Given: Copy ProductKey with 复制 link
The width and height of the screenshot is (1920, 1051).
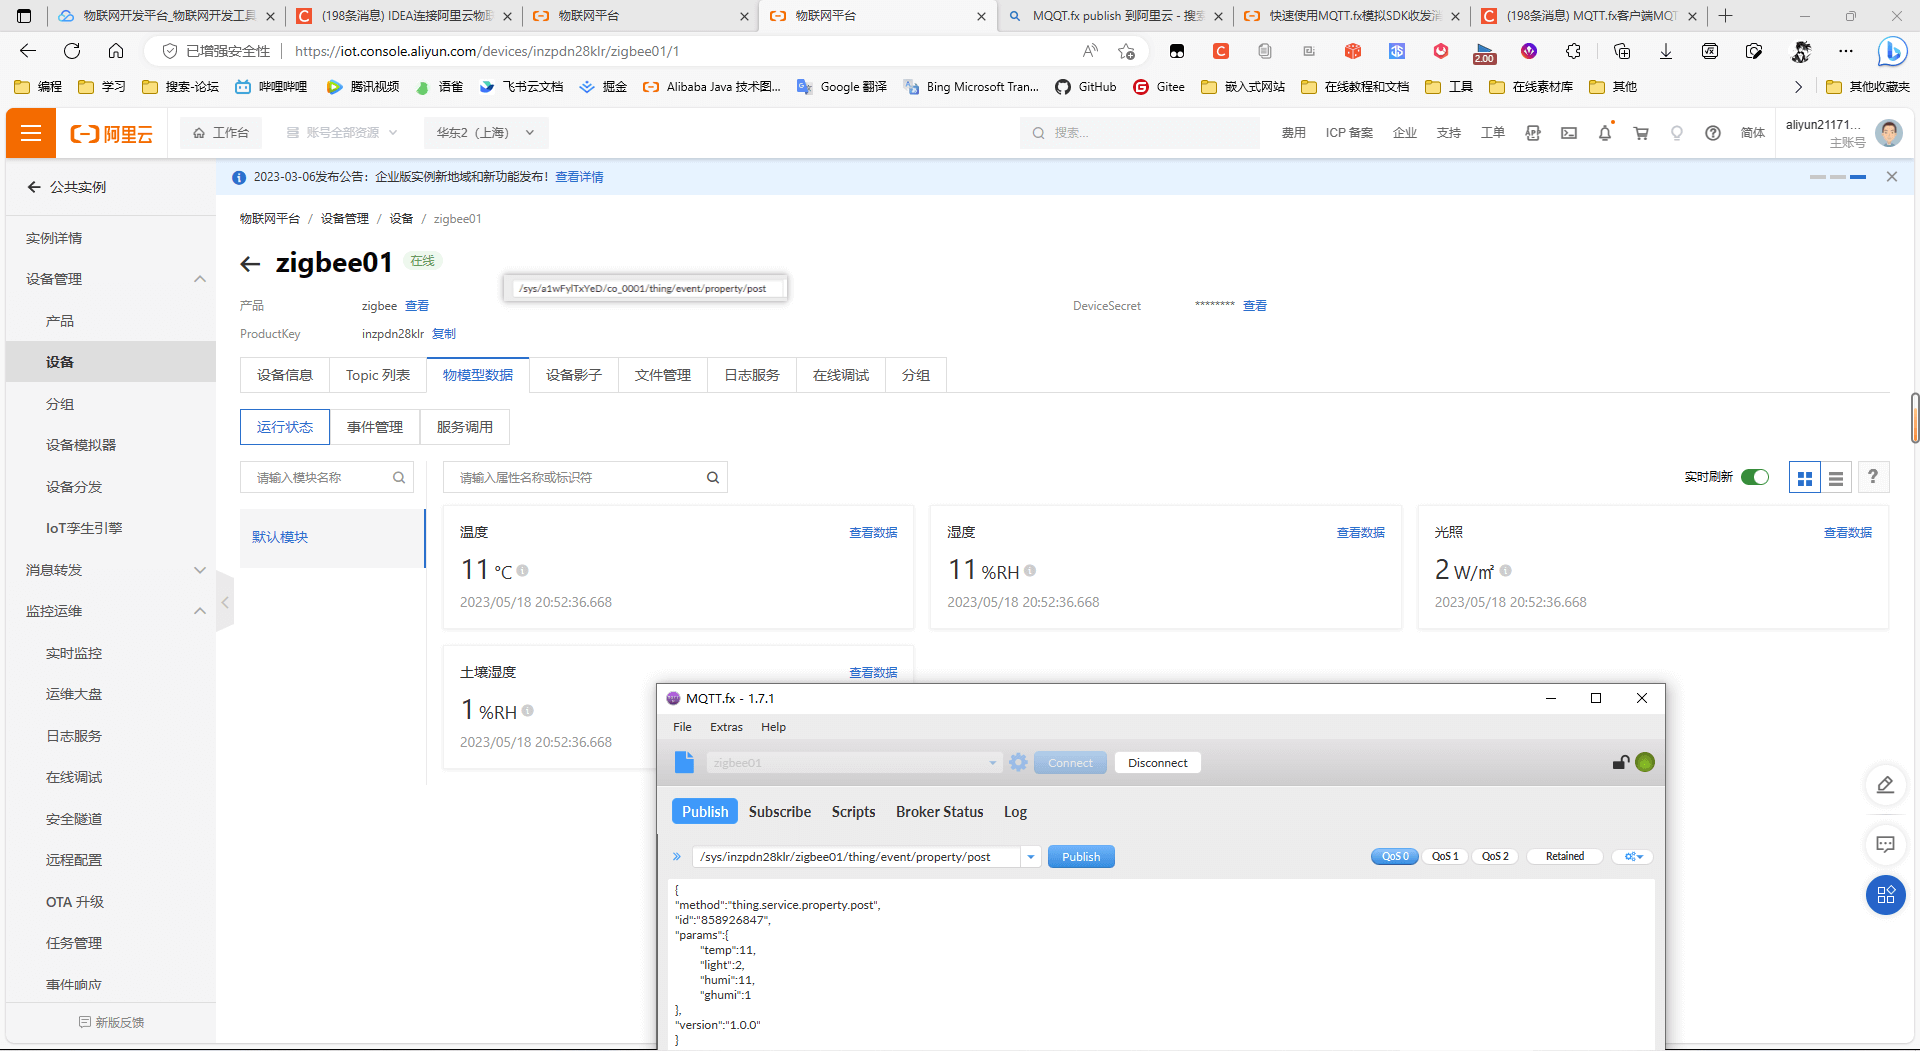Looking at the screenshot, I should [x=444, y=334].
